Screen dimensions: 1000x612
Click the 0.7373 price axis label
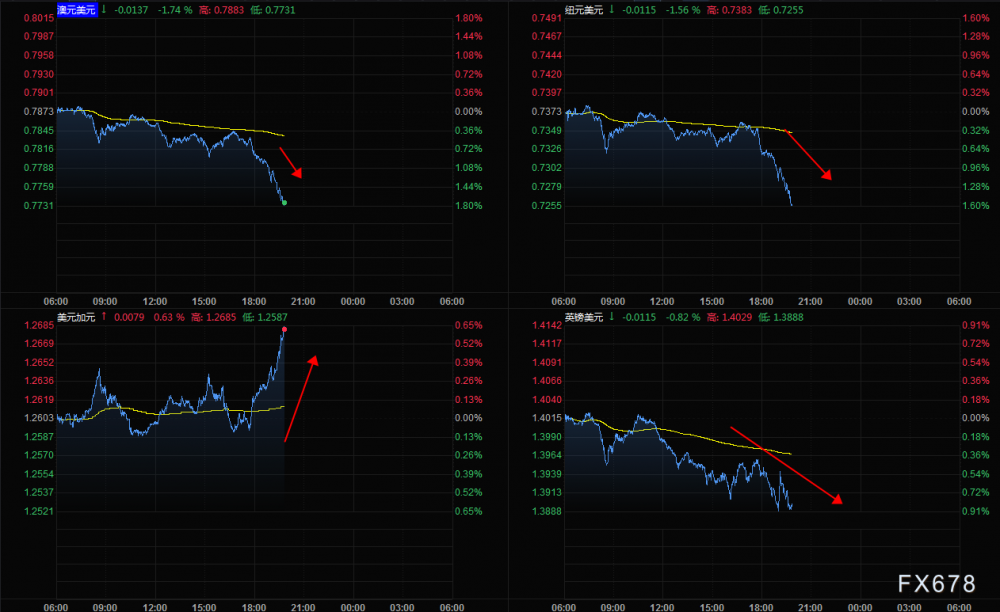click(547, 112)
